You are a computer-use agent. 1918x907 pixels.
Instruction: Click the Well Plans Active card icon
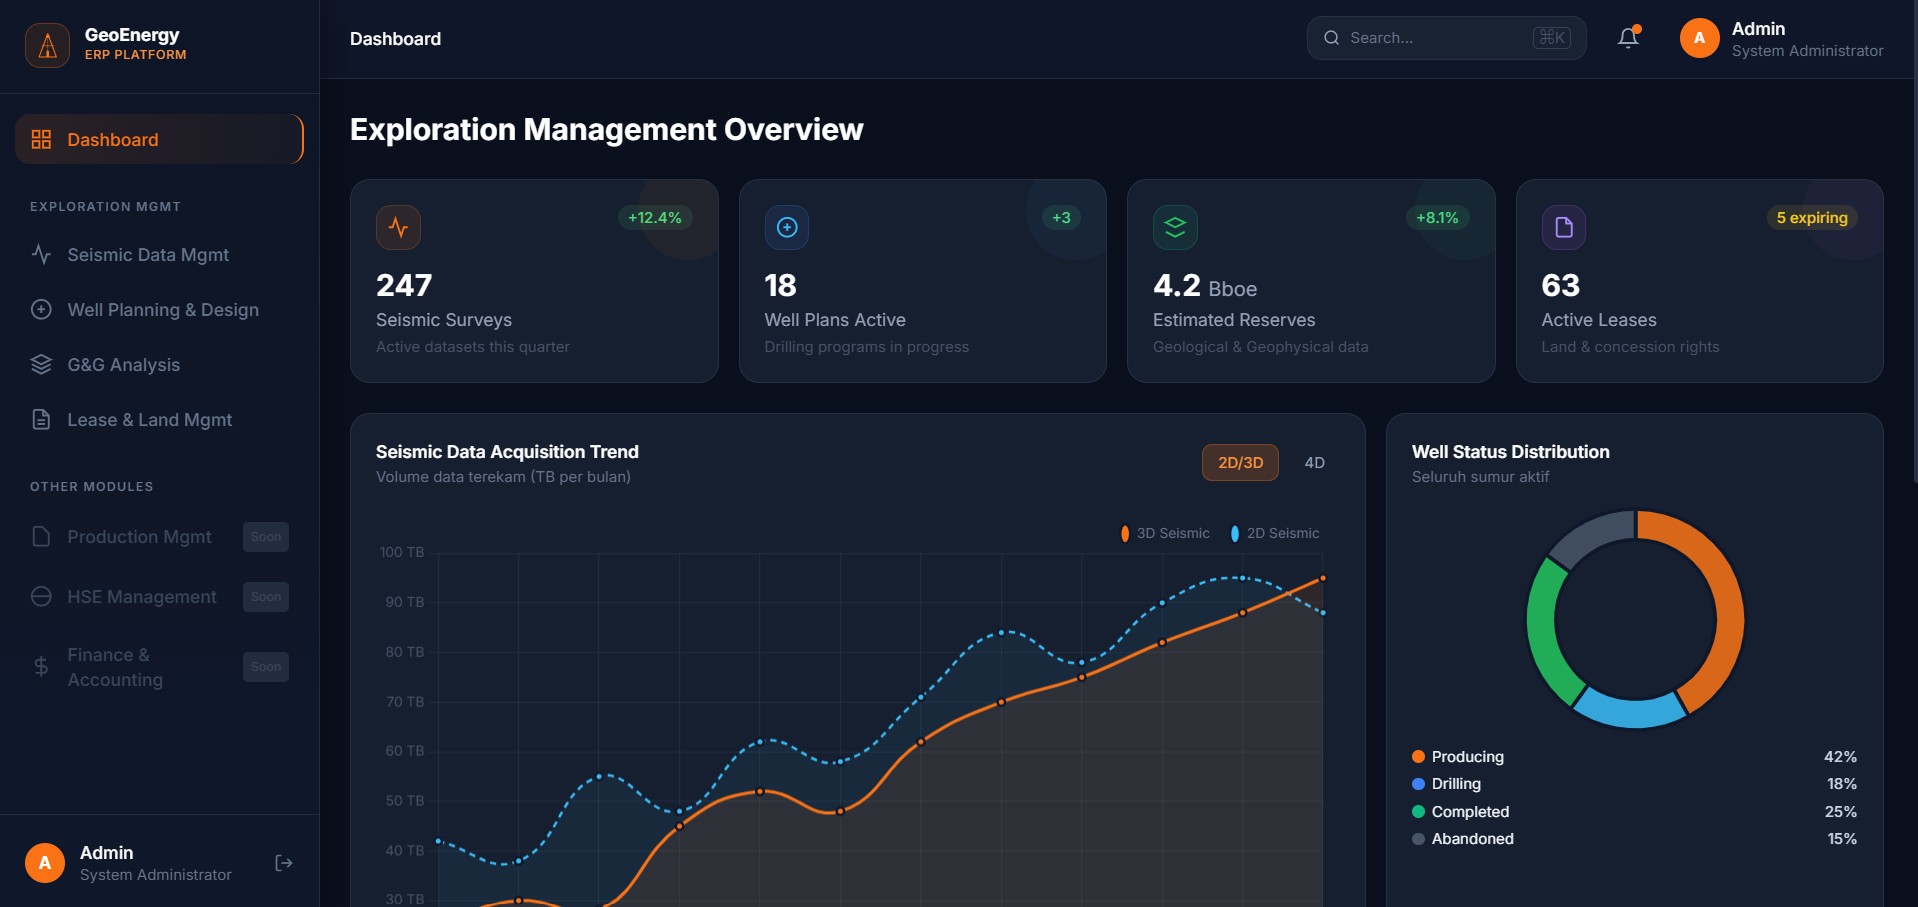787,227
